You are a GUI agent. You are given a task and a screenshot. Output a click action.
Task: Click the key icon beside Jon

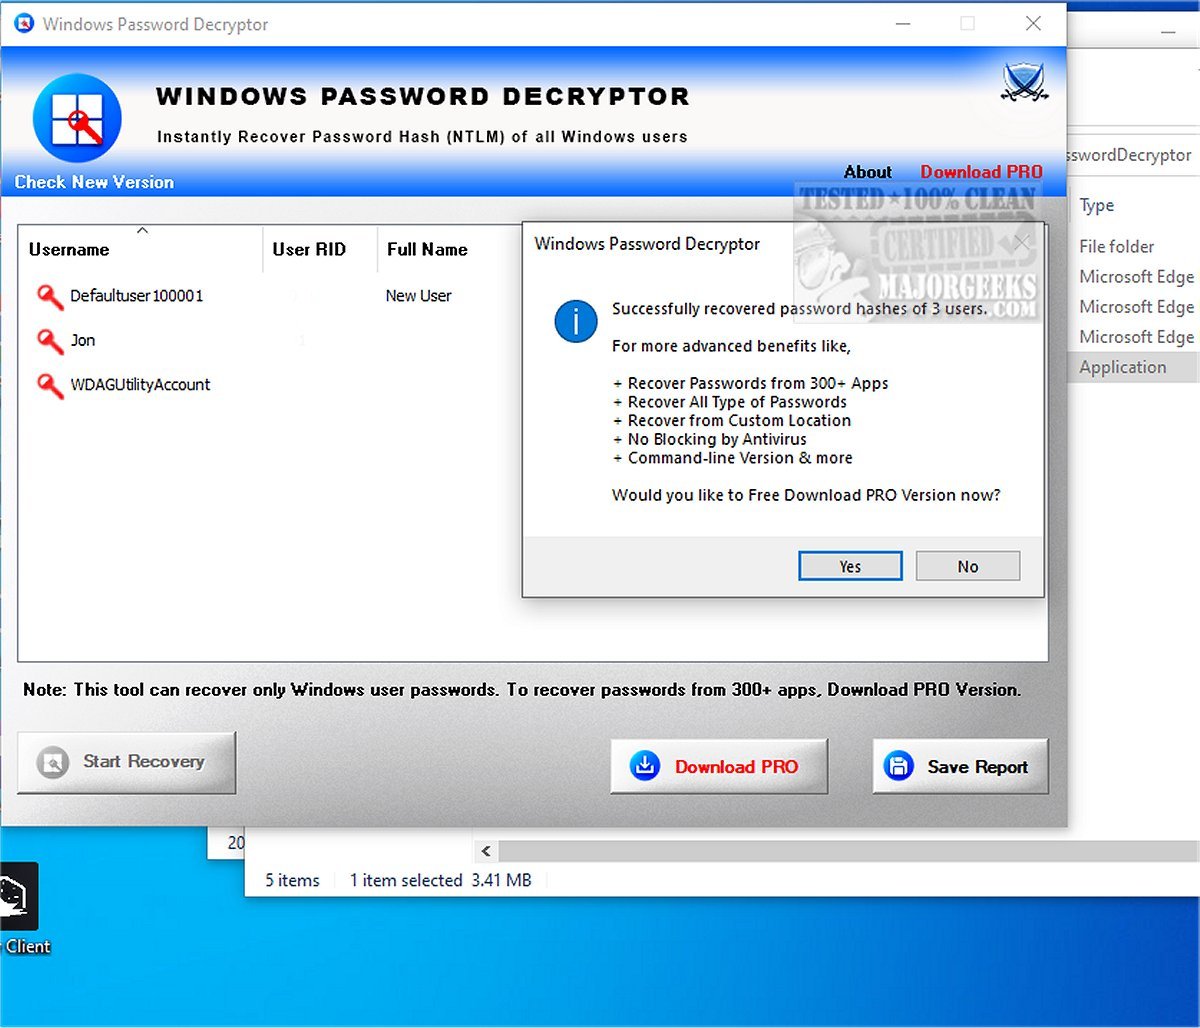tap(50, 340)
